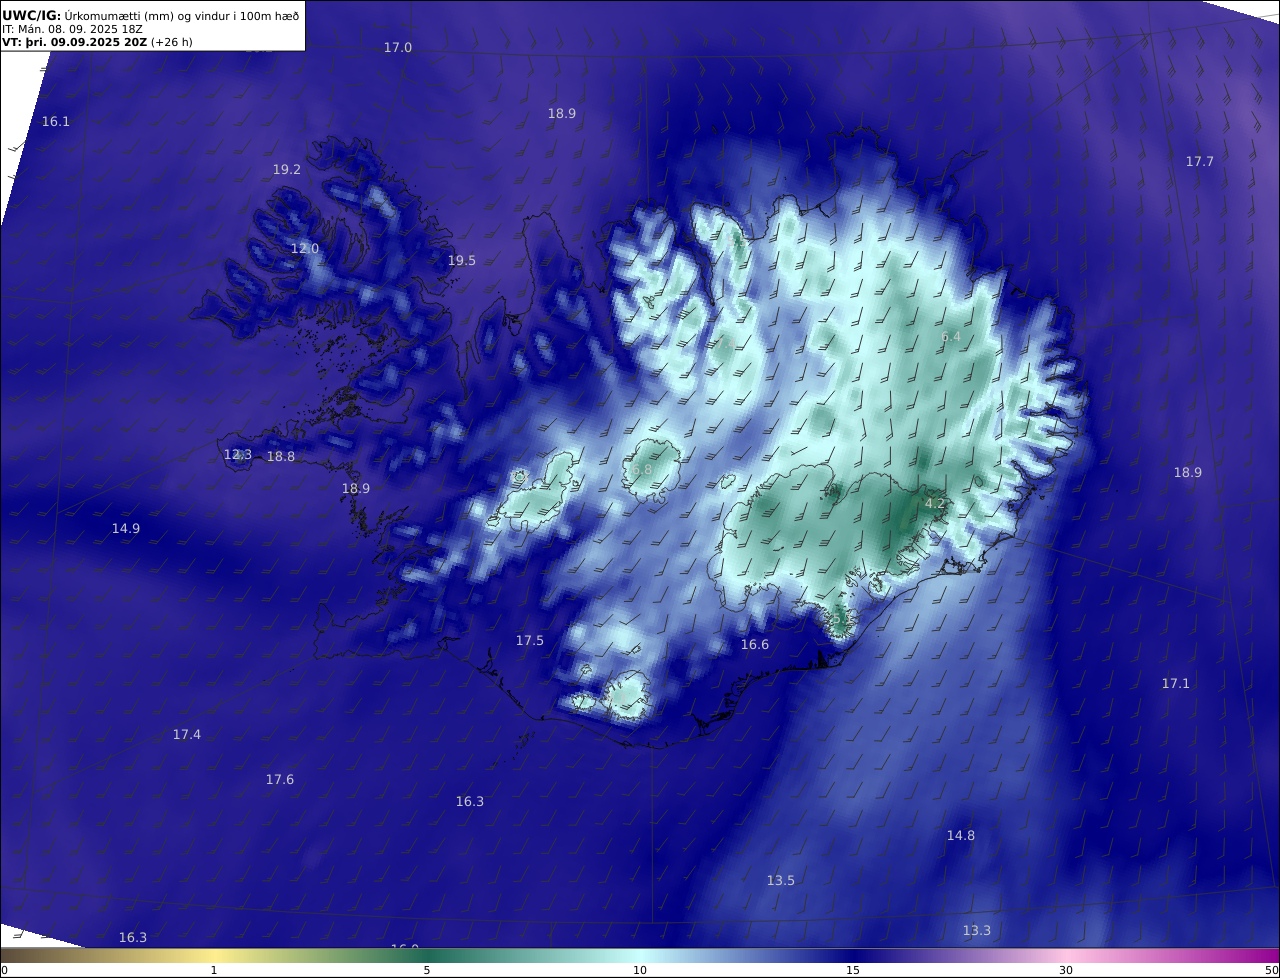Click the "VT: þri. 09.09.2025 20Z (+26 h)" line

[97, 42]
